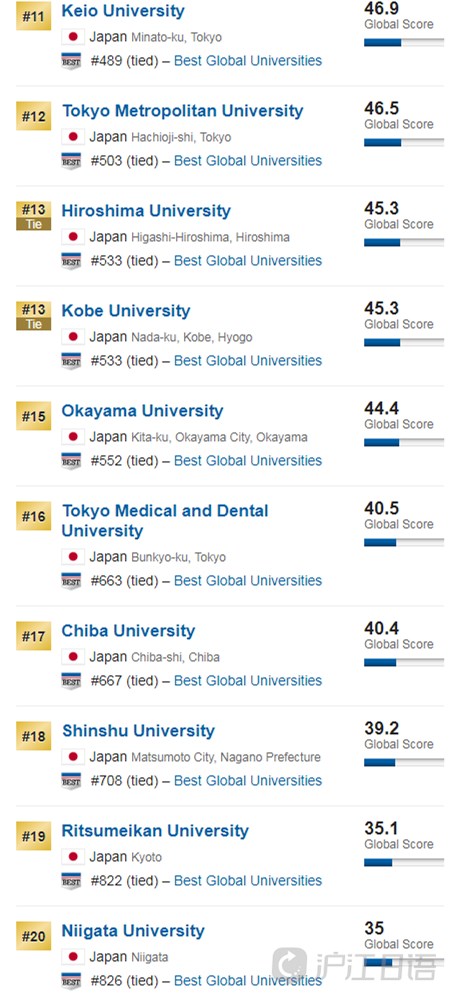Open the Keio University link
Viewport: 450px width, 996px height.
point(123,11)
